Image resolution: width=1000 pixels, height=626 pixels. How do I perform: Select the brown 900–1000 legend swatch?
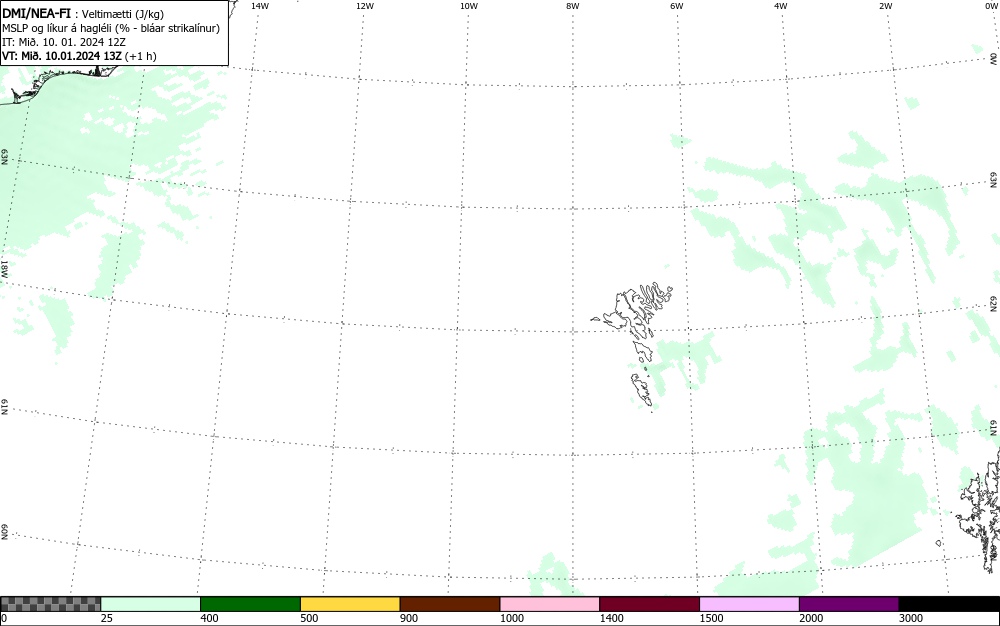point(450,604)
